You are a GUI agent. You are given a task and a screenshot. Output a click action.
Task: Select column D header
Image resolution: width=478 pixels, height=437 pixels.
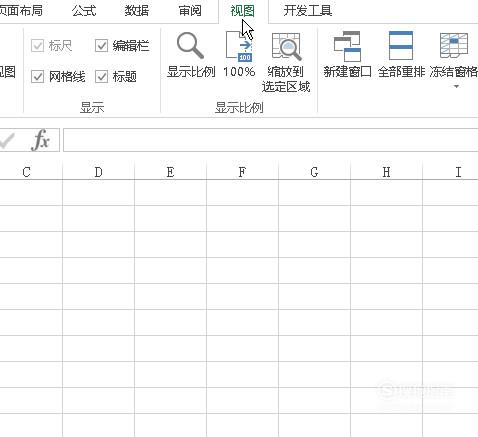pyautogui.click(x=98, y=172)
